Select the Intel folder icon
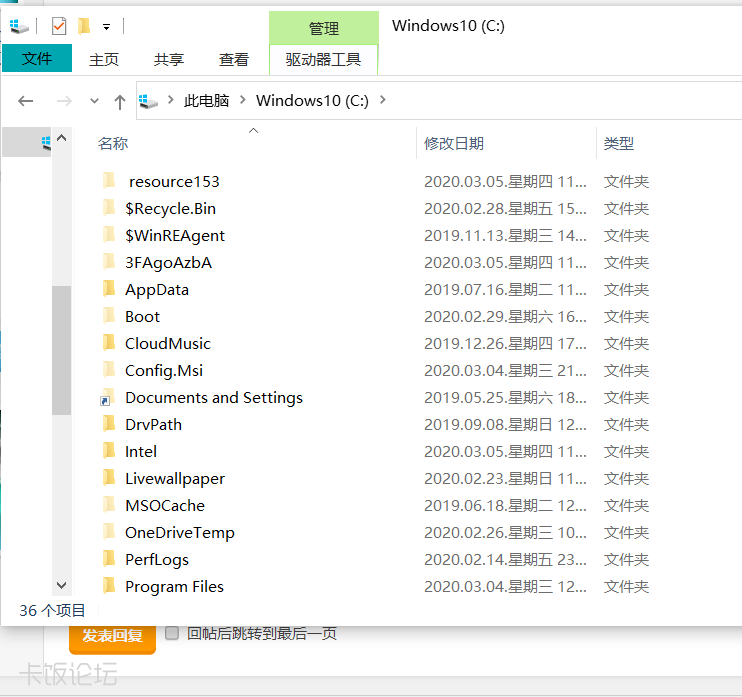Image resolution: width=742 pixels, height=697 pixels. pos(109,450)
